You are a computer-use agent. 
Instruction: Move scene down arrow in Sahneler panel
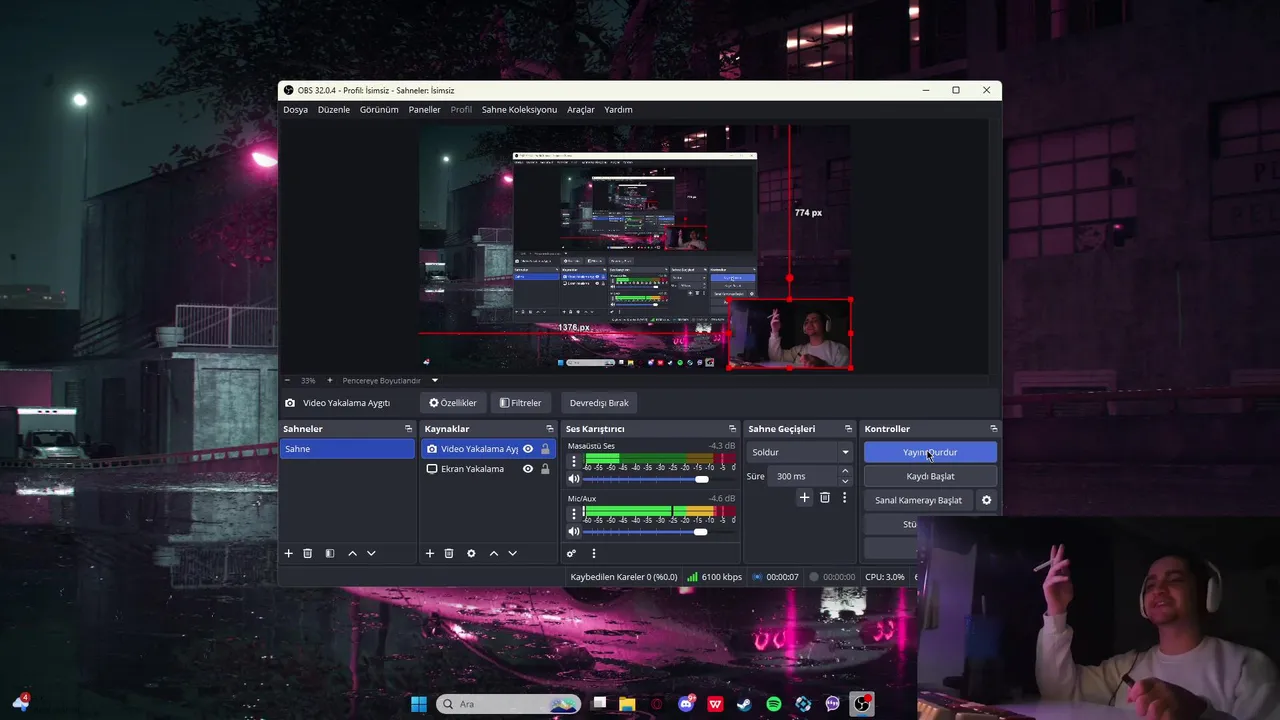pos(371,553)
